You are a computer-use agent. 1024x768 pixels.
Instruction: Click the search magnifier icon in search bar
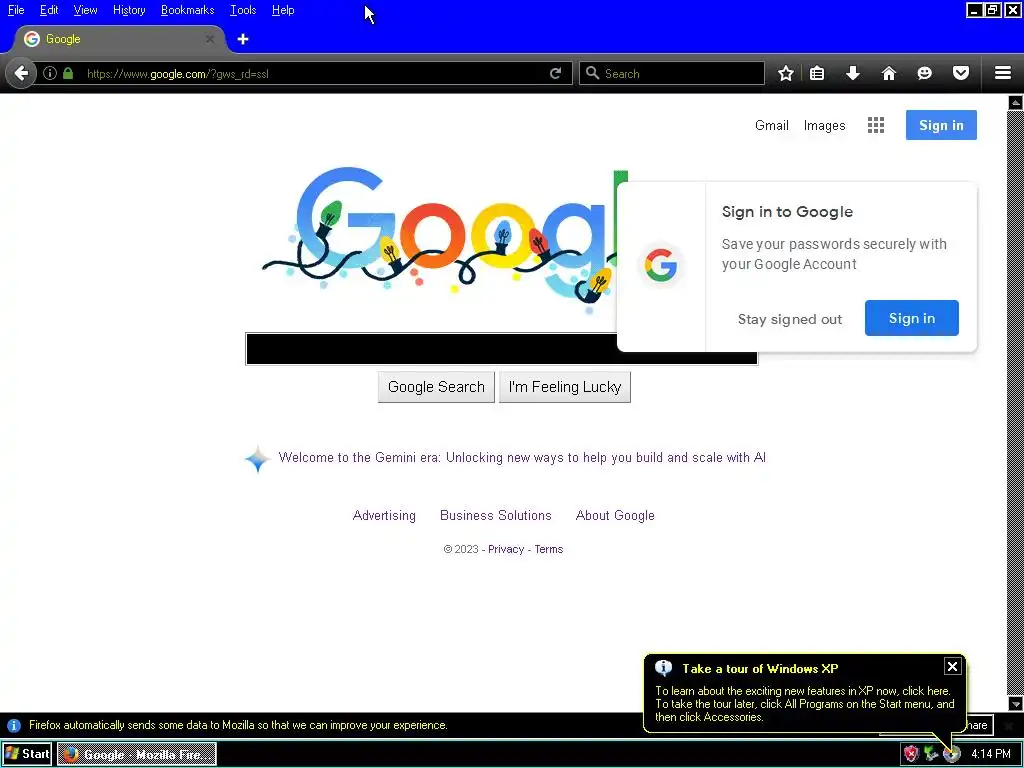pos(592,73)
